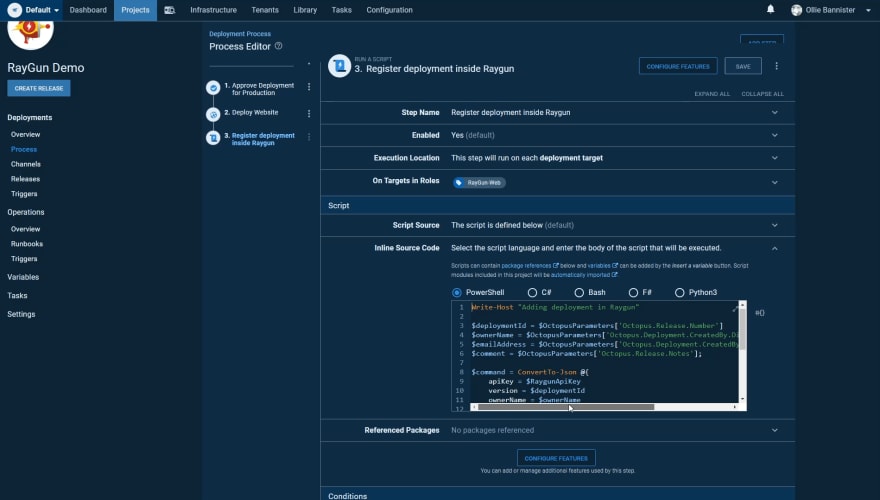Open Channels in sidebar
Image resolution: width=880 pixels, height=500 pixels.
[x=26, y=164]
